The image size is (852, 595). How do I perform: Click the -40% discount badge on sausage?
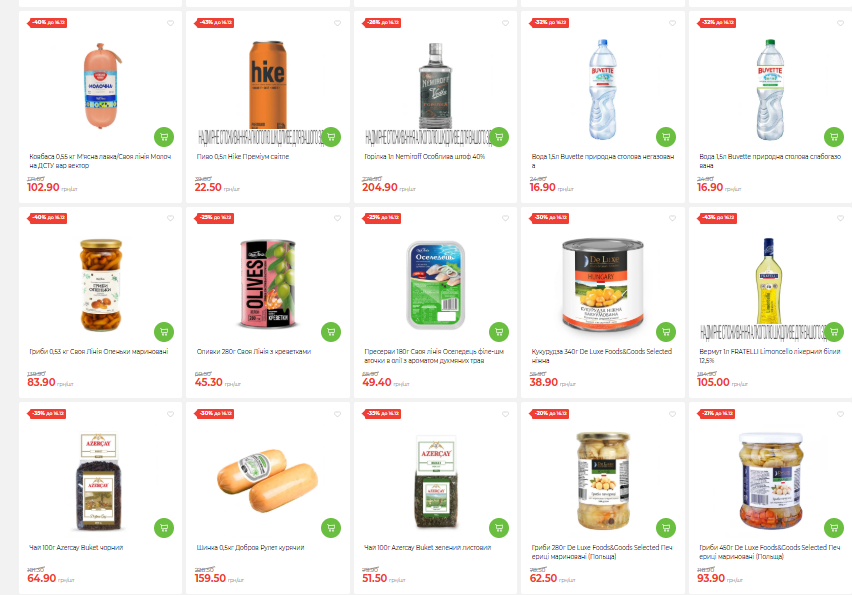pyautogui.click(x=47, y=23)
